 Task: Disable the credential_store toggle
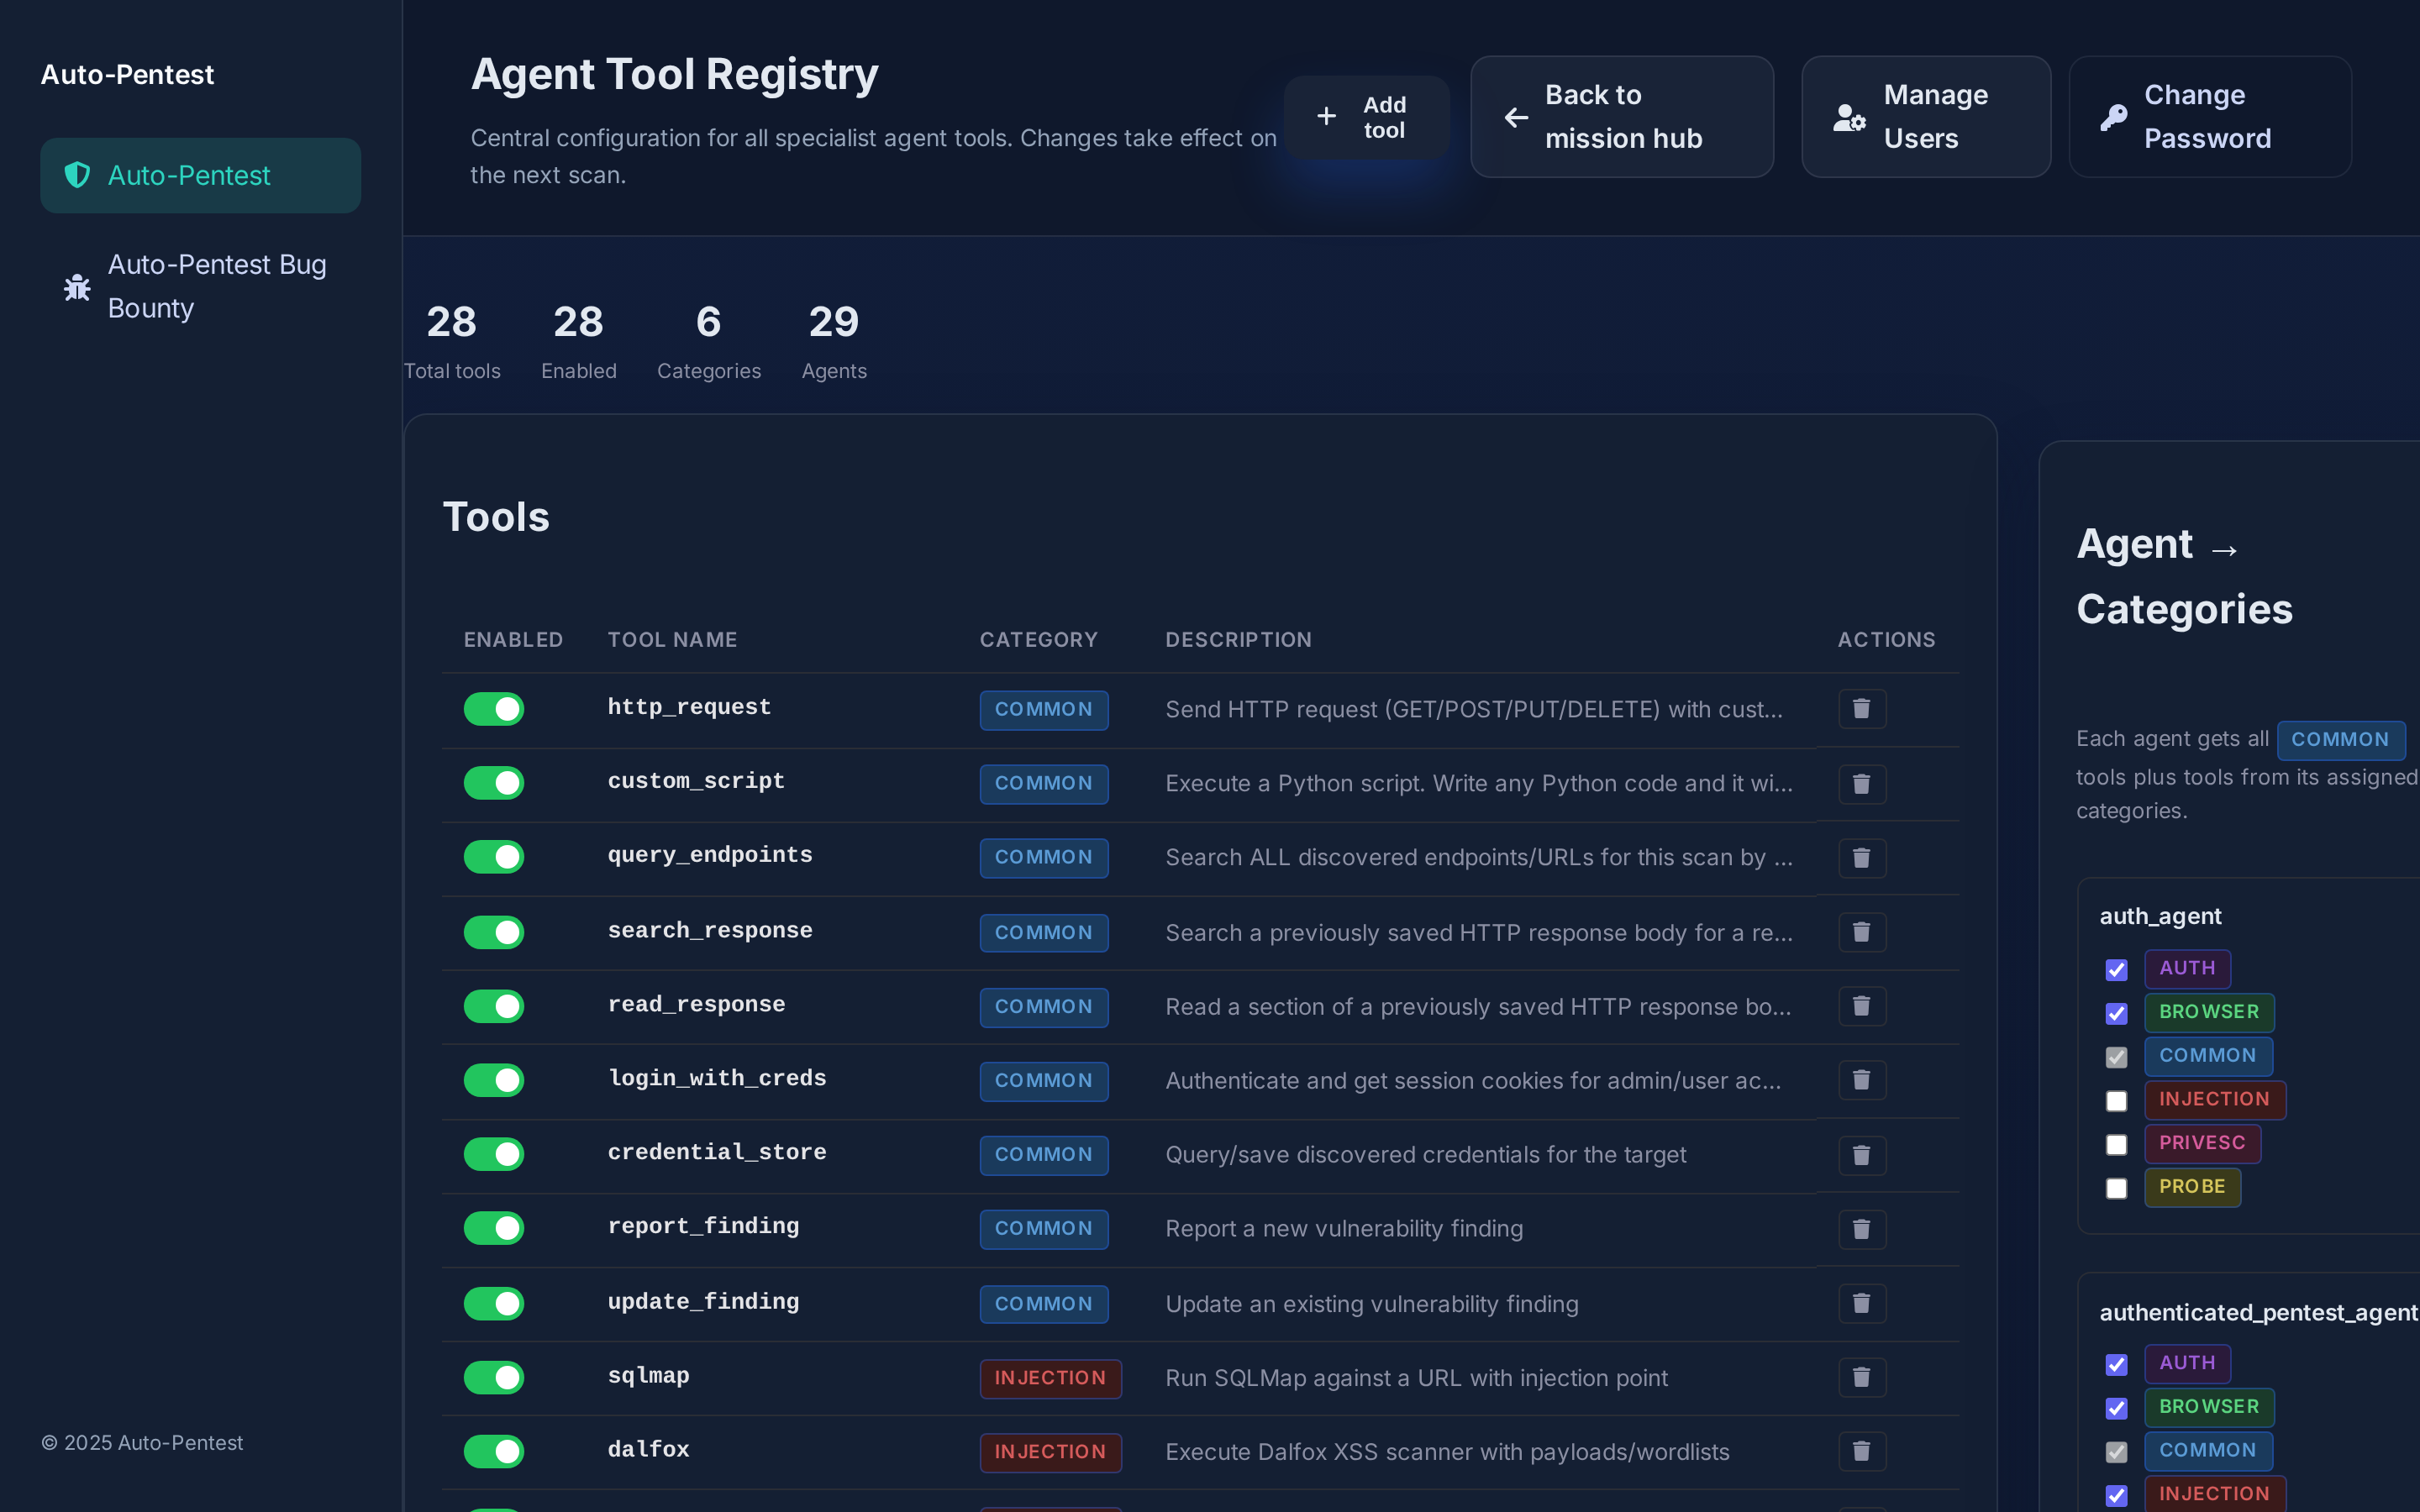tap(493, 1154)
